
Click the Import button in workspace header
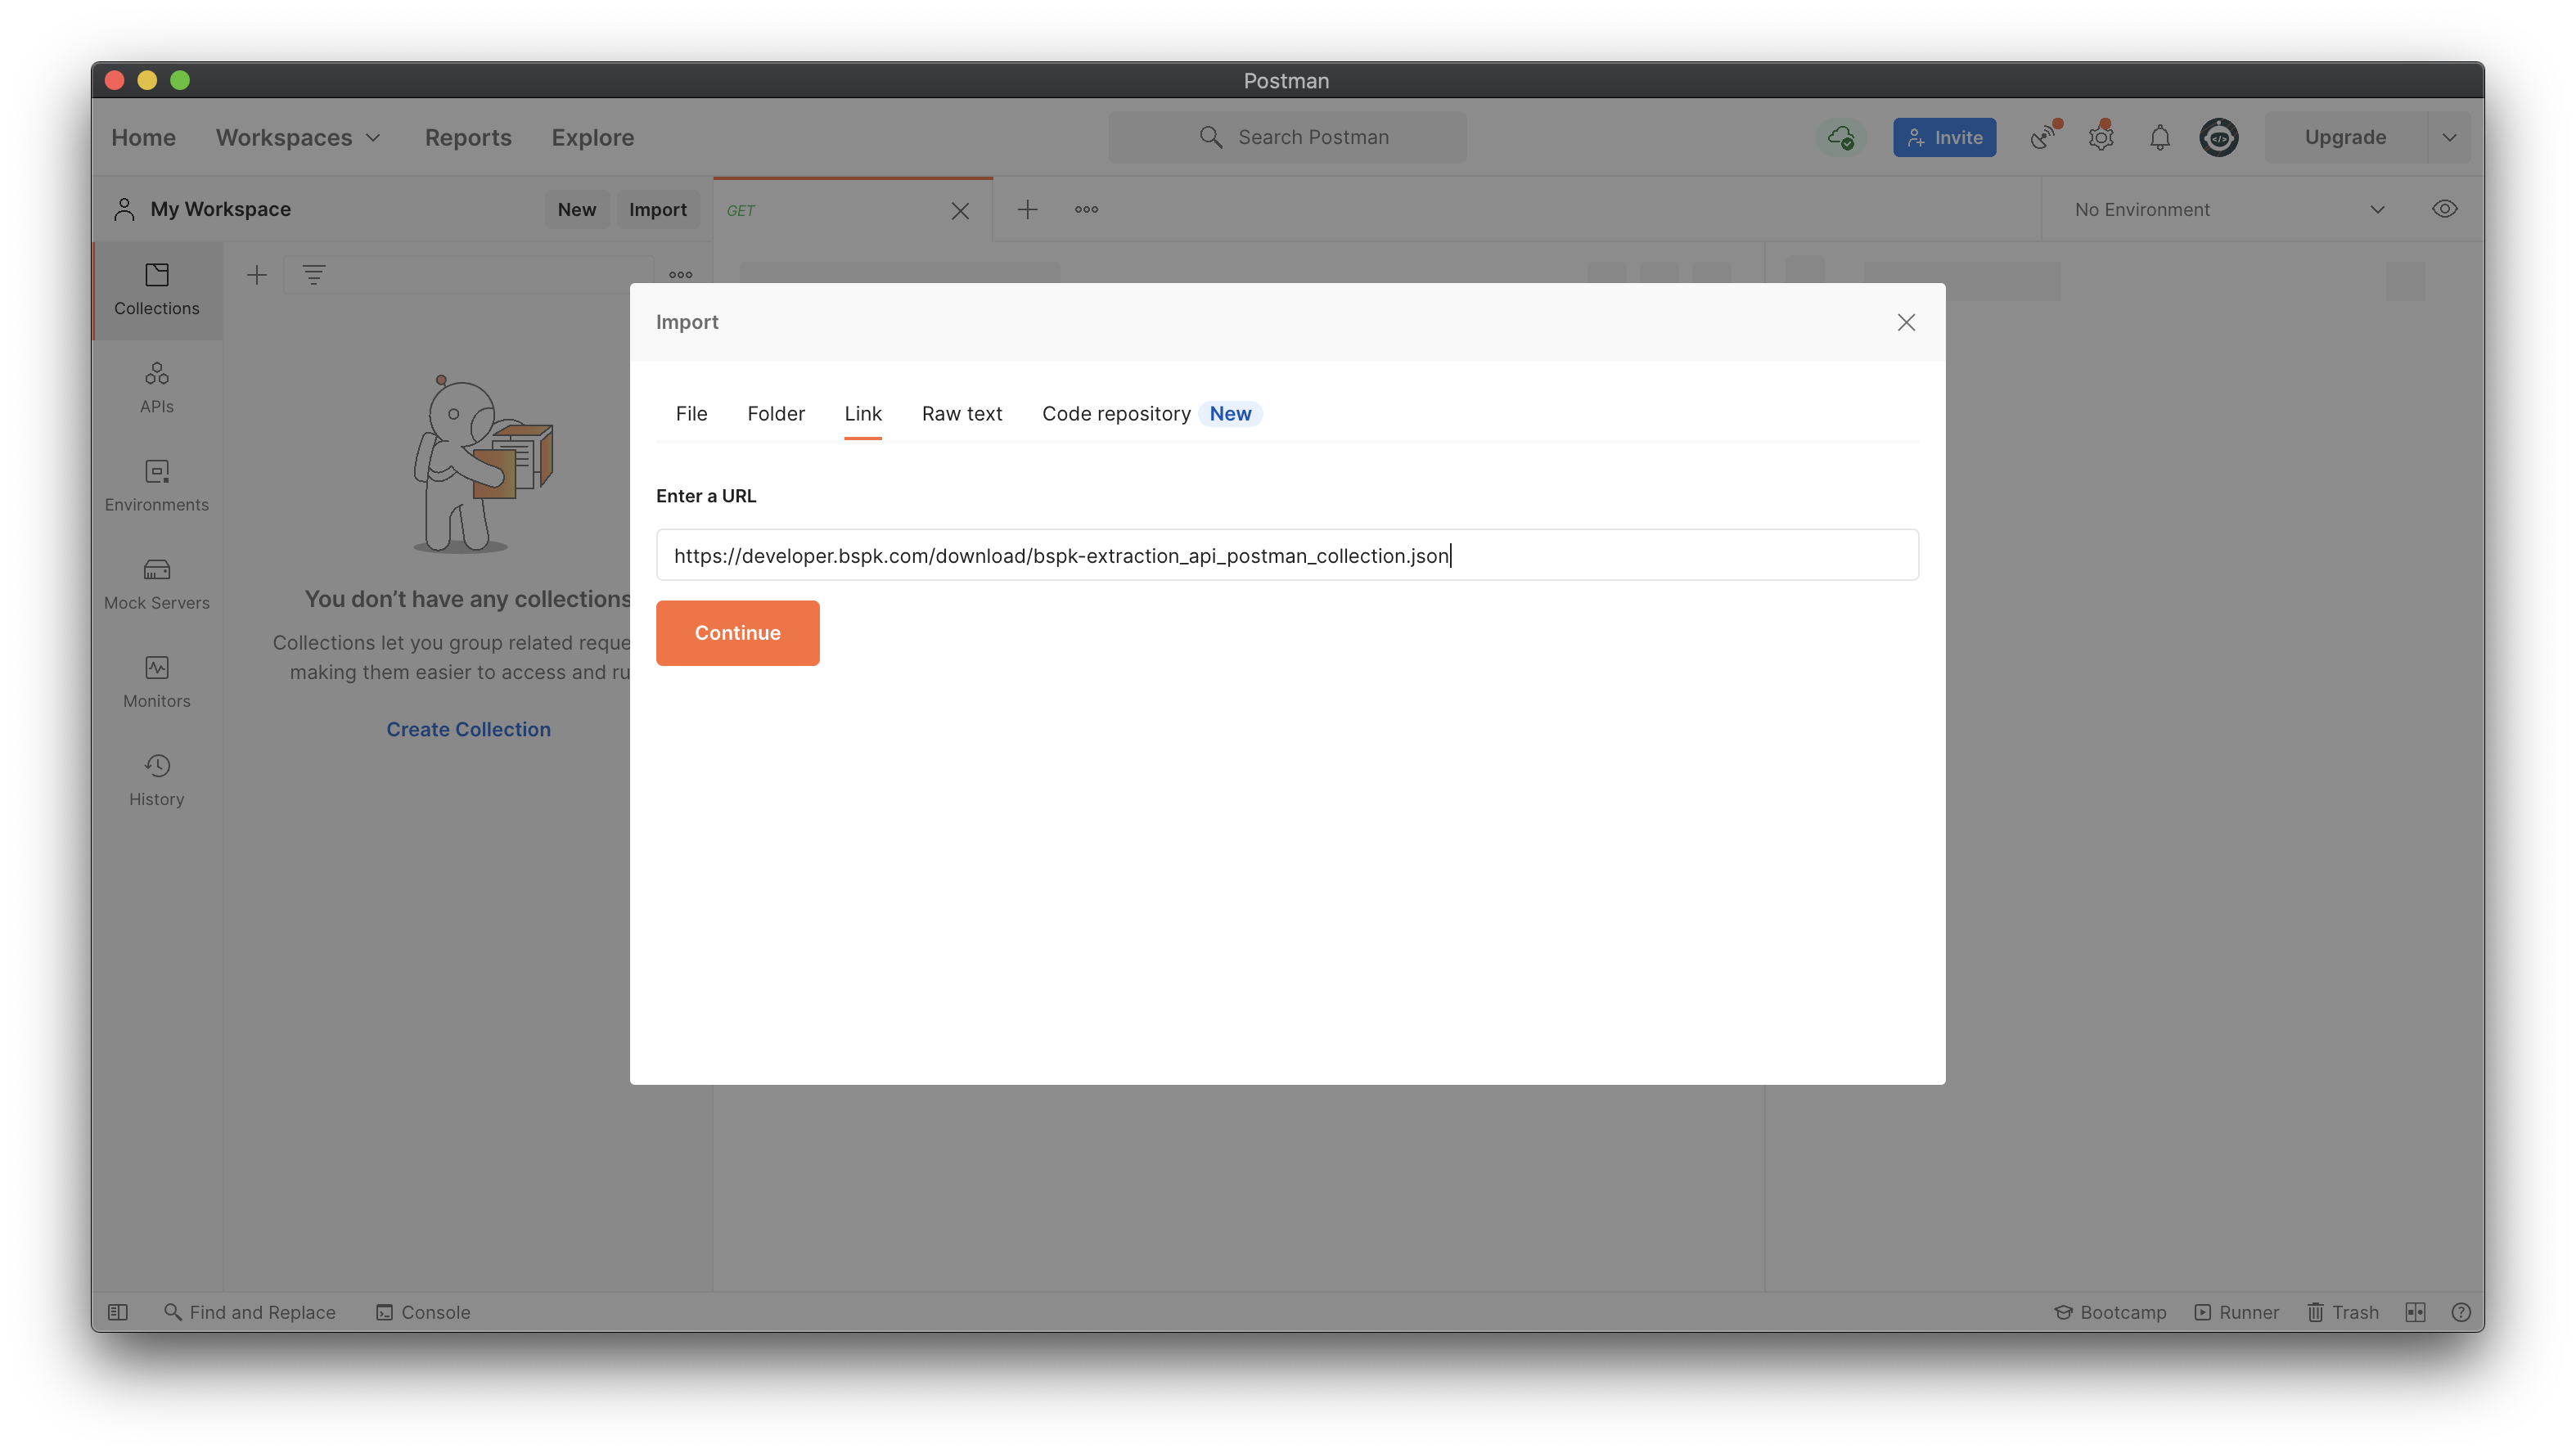point(657,209)
